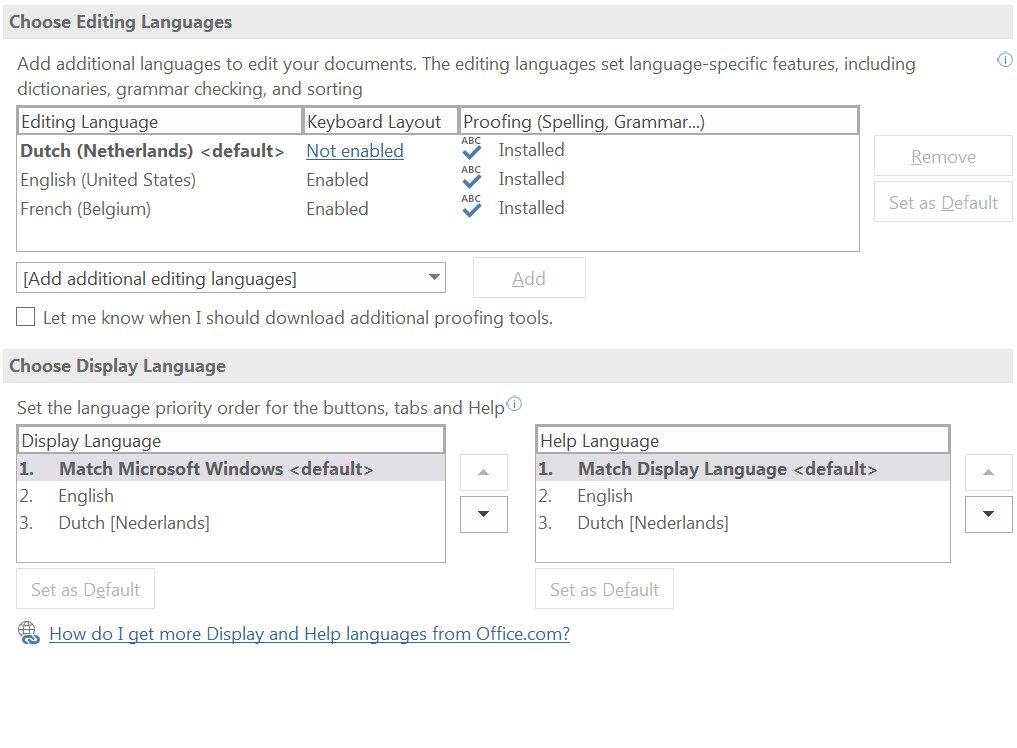Click the proofing checkmark icon for English (United States)

[x=472, y=178]
